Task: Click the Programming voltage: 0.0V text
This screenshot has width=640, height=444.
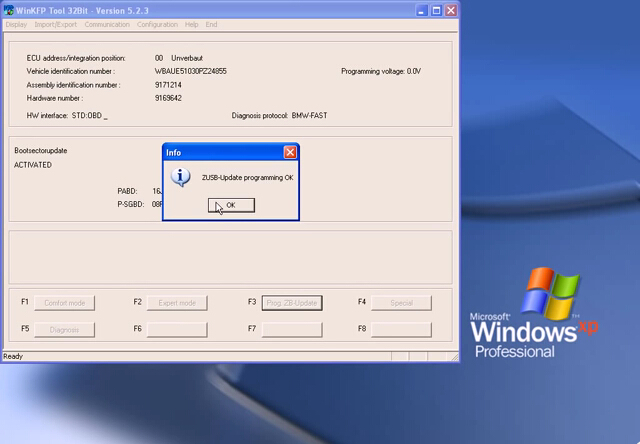Action: pyautogui.click(x=381, y=71)
